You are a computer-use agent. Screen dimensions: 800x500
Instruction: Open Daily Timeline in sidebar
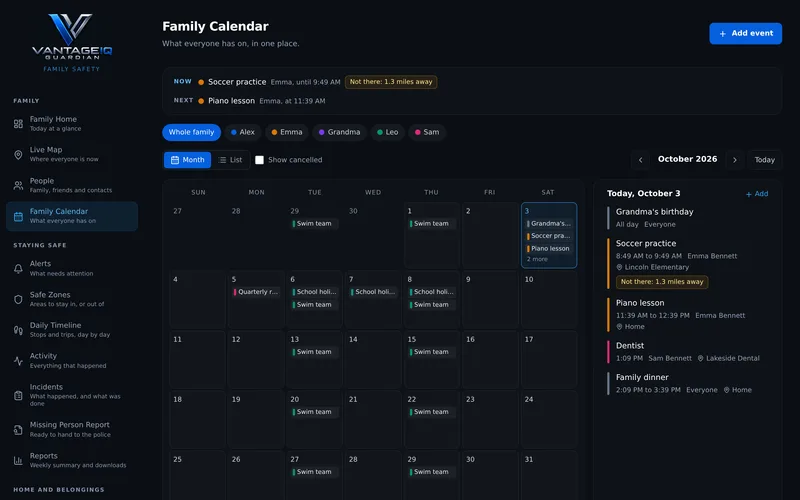pyautogui.click(x=72, y=330)
